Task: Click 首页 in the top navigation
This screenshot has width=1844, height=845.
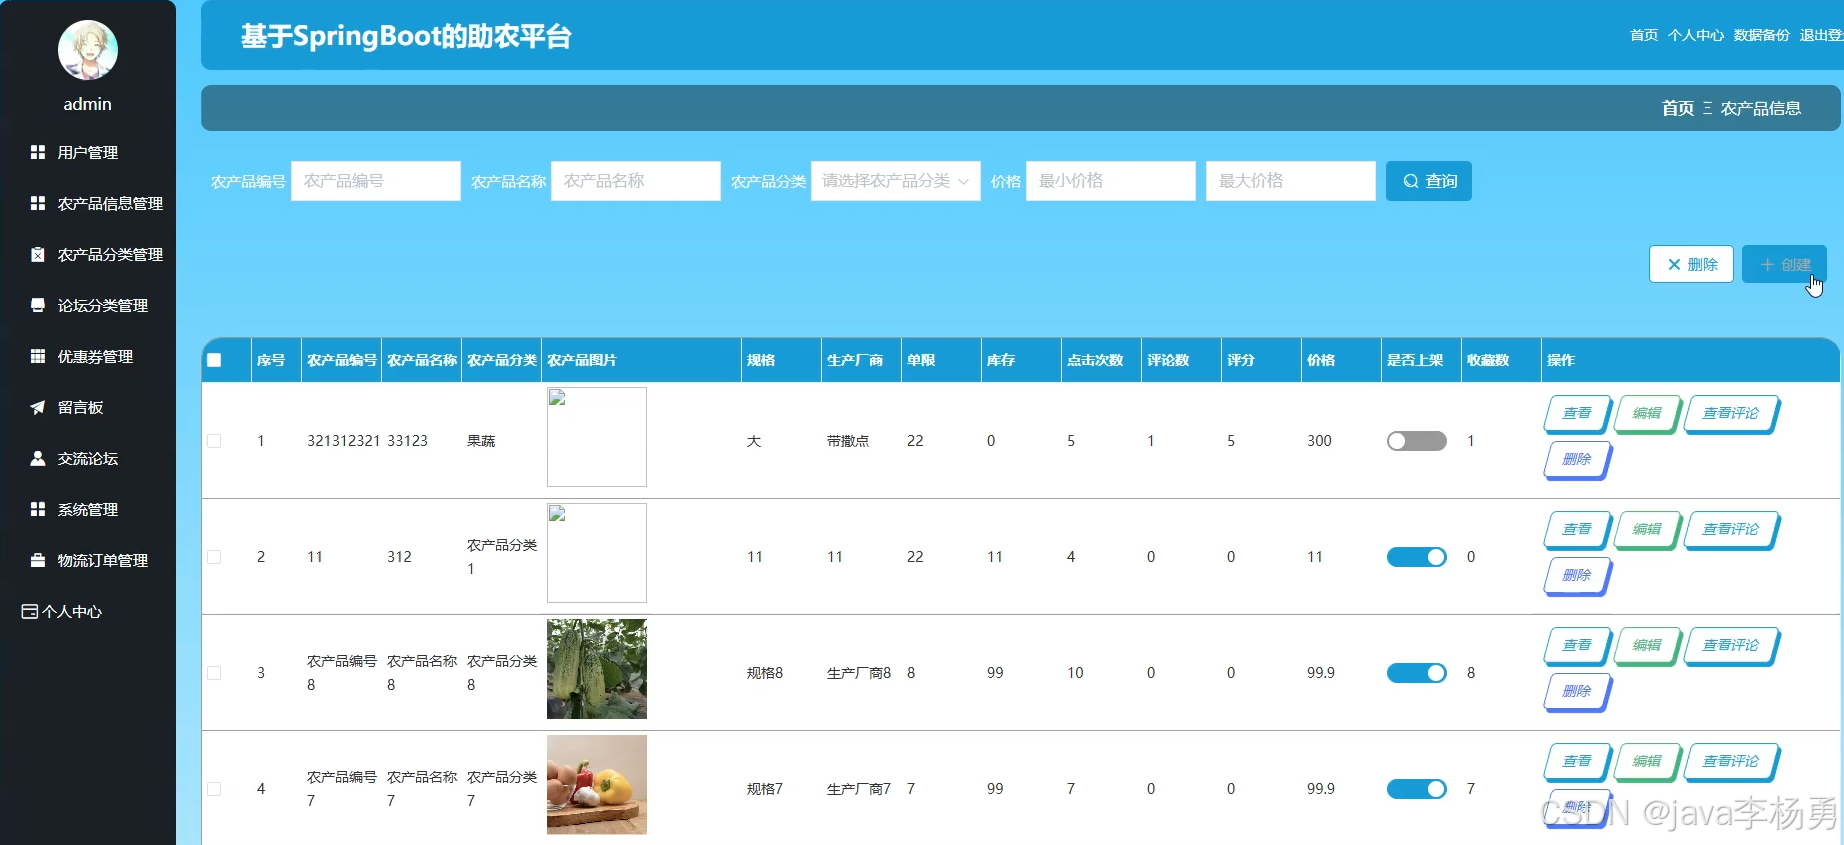Action: [x=1644, y=35]
